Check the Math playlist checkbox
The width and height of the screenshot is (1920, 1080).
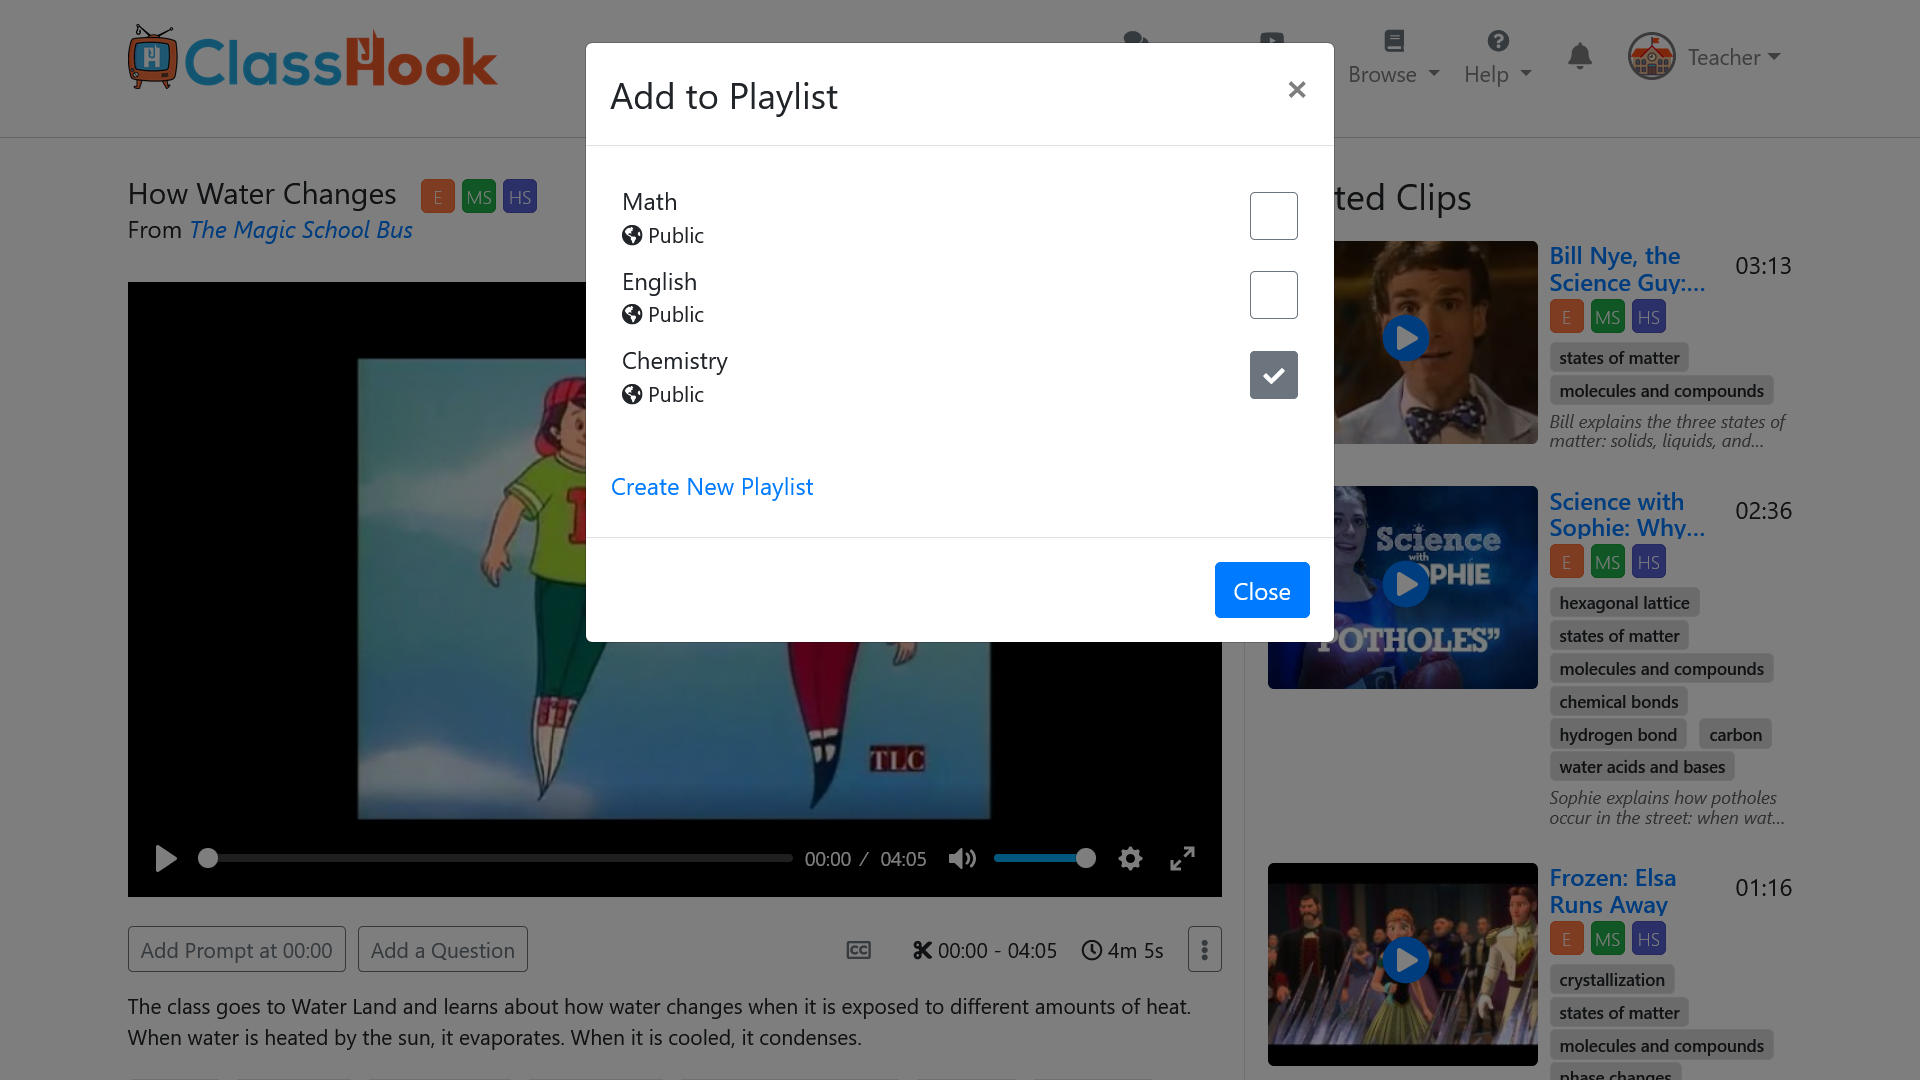[1273, 216]
